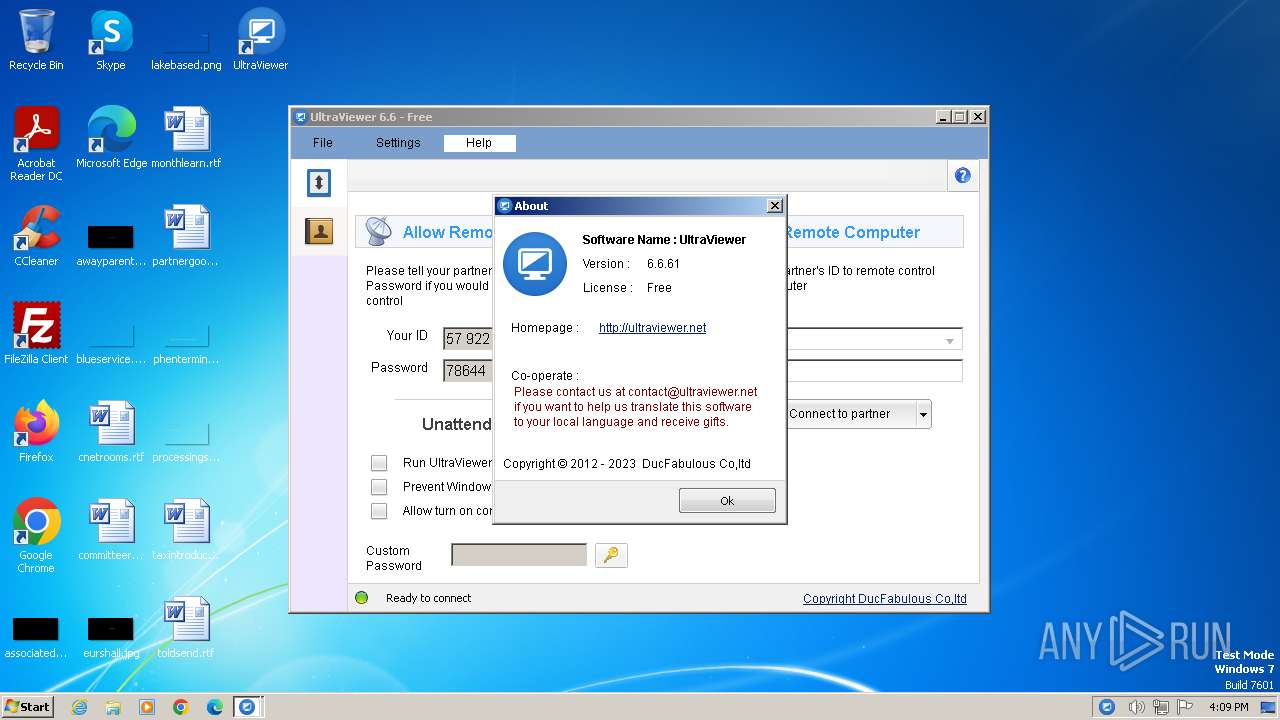The width and height of the screenshot is (1280, 720).
Task: Open the File menu in UltraViewer
Action: [322, 143]
